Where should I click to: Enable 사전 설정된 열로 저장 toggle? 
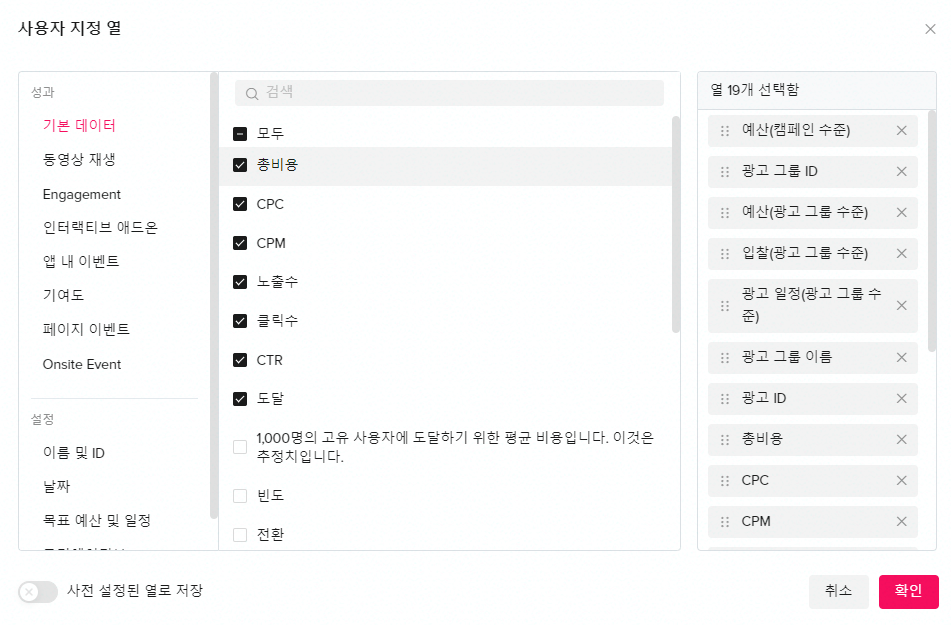[x=38, y=591]
